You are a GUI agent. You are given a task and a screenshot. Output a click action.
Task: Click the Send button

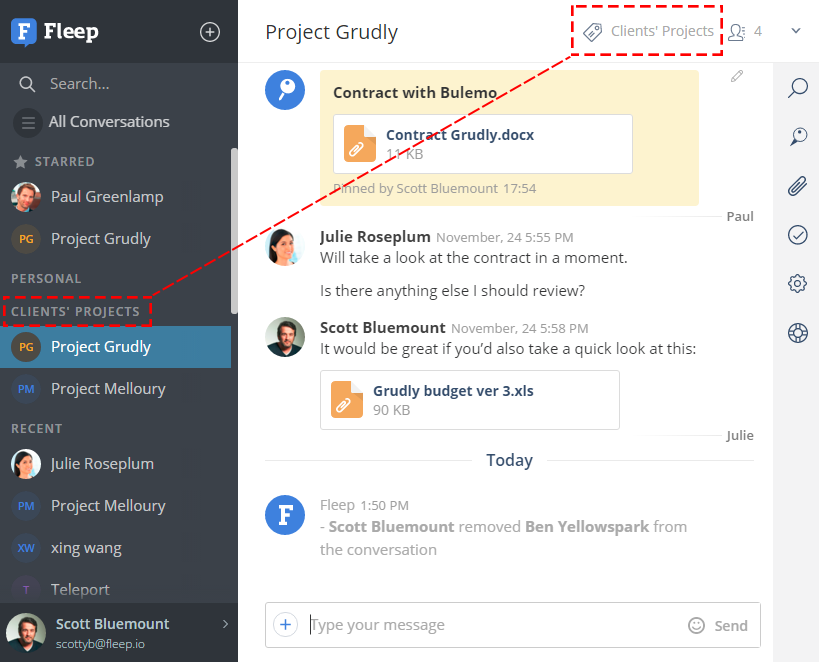tap(731, 625)
